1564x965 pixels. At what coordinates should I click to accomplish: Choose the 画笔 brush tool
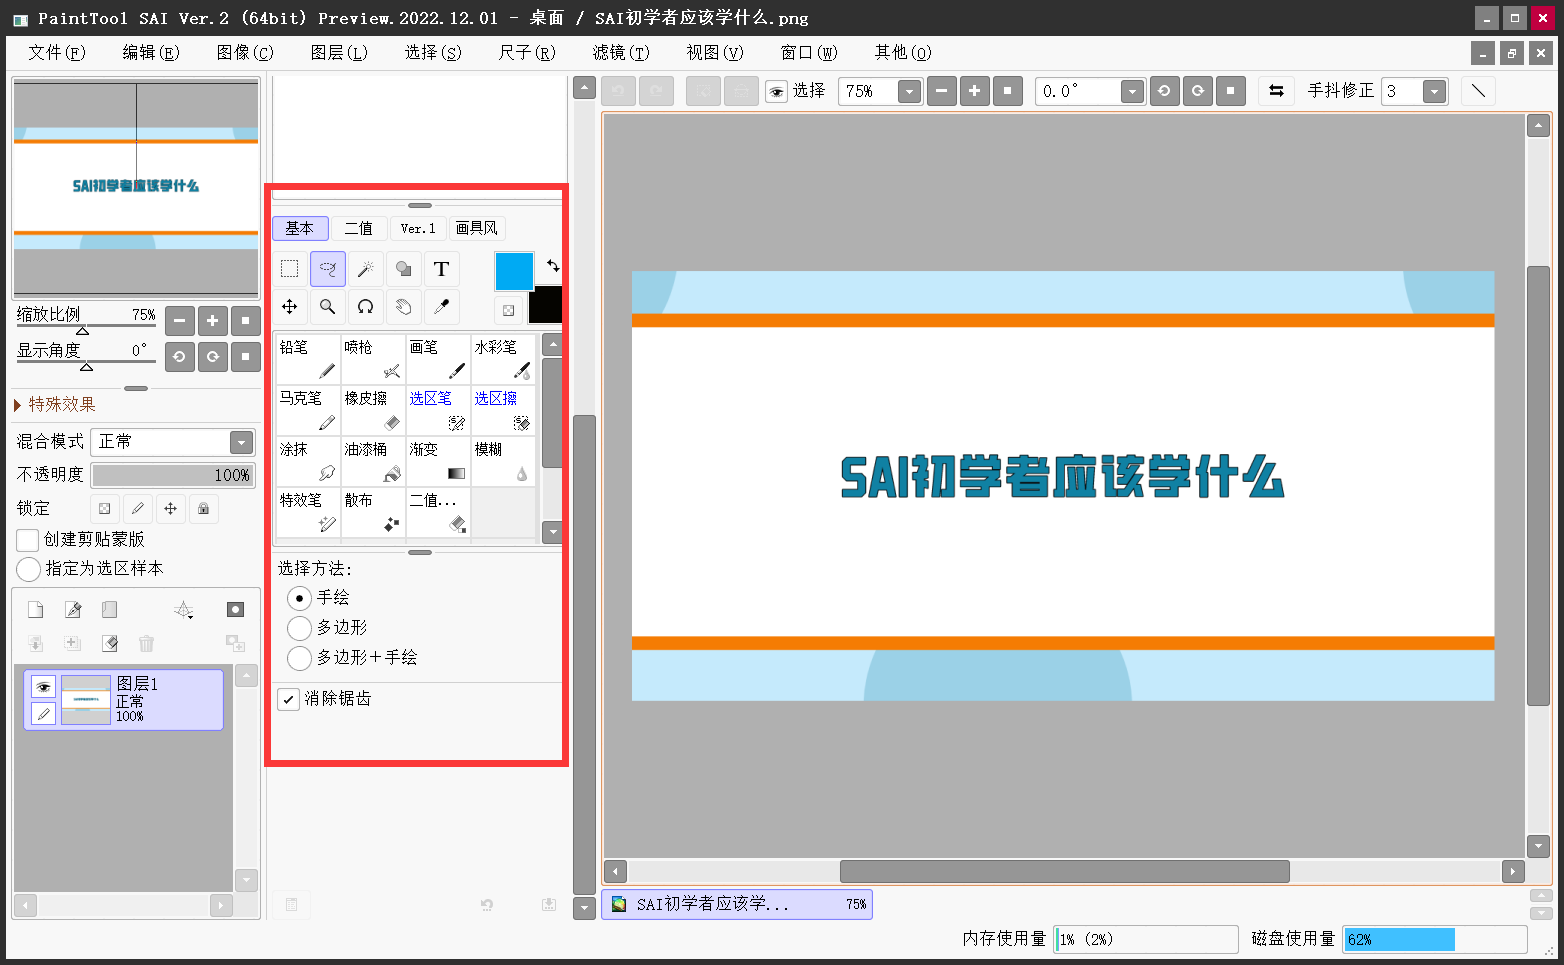tap(438, 359)
